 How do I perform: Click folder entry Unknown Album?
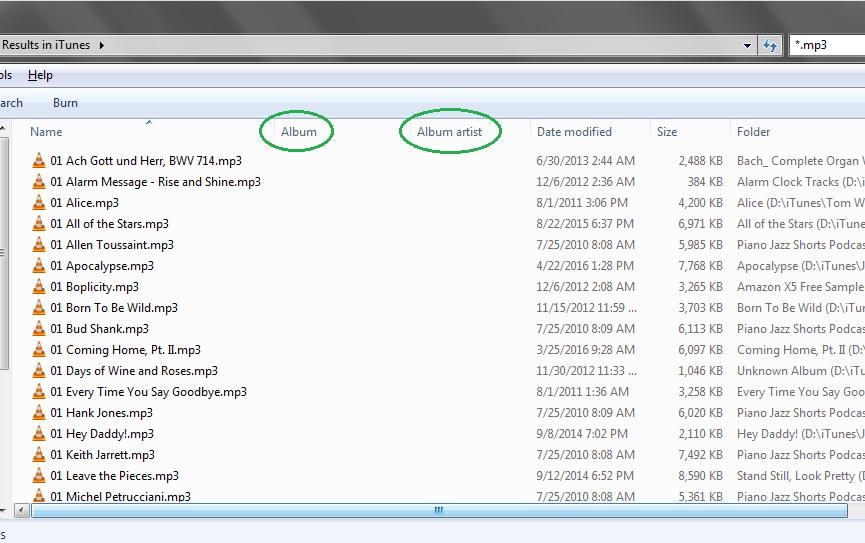tap(800, 370)
